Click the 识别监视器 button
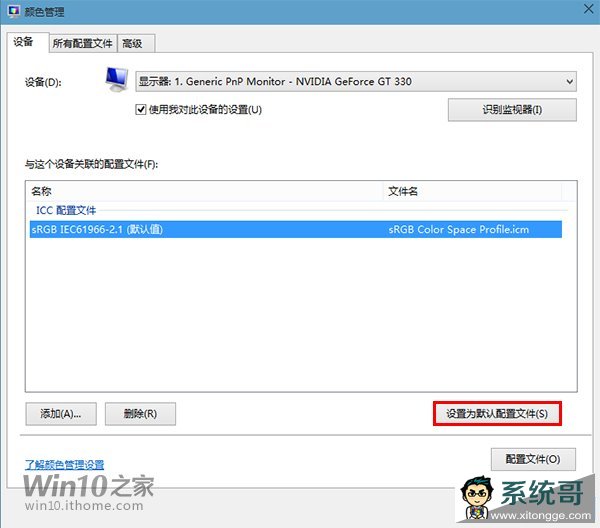Viewport: 600px width, 528px height. 512,110
